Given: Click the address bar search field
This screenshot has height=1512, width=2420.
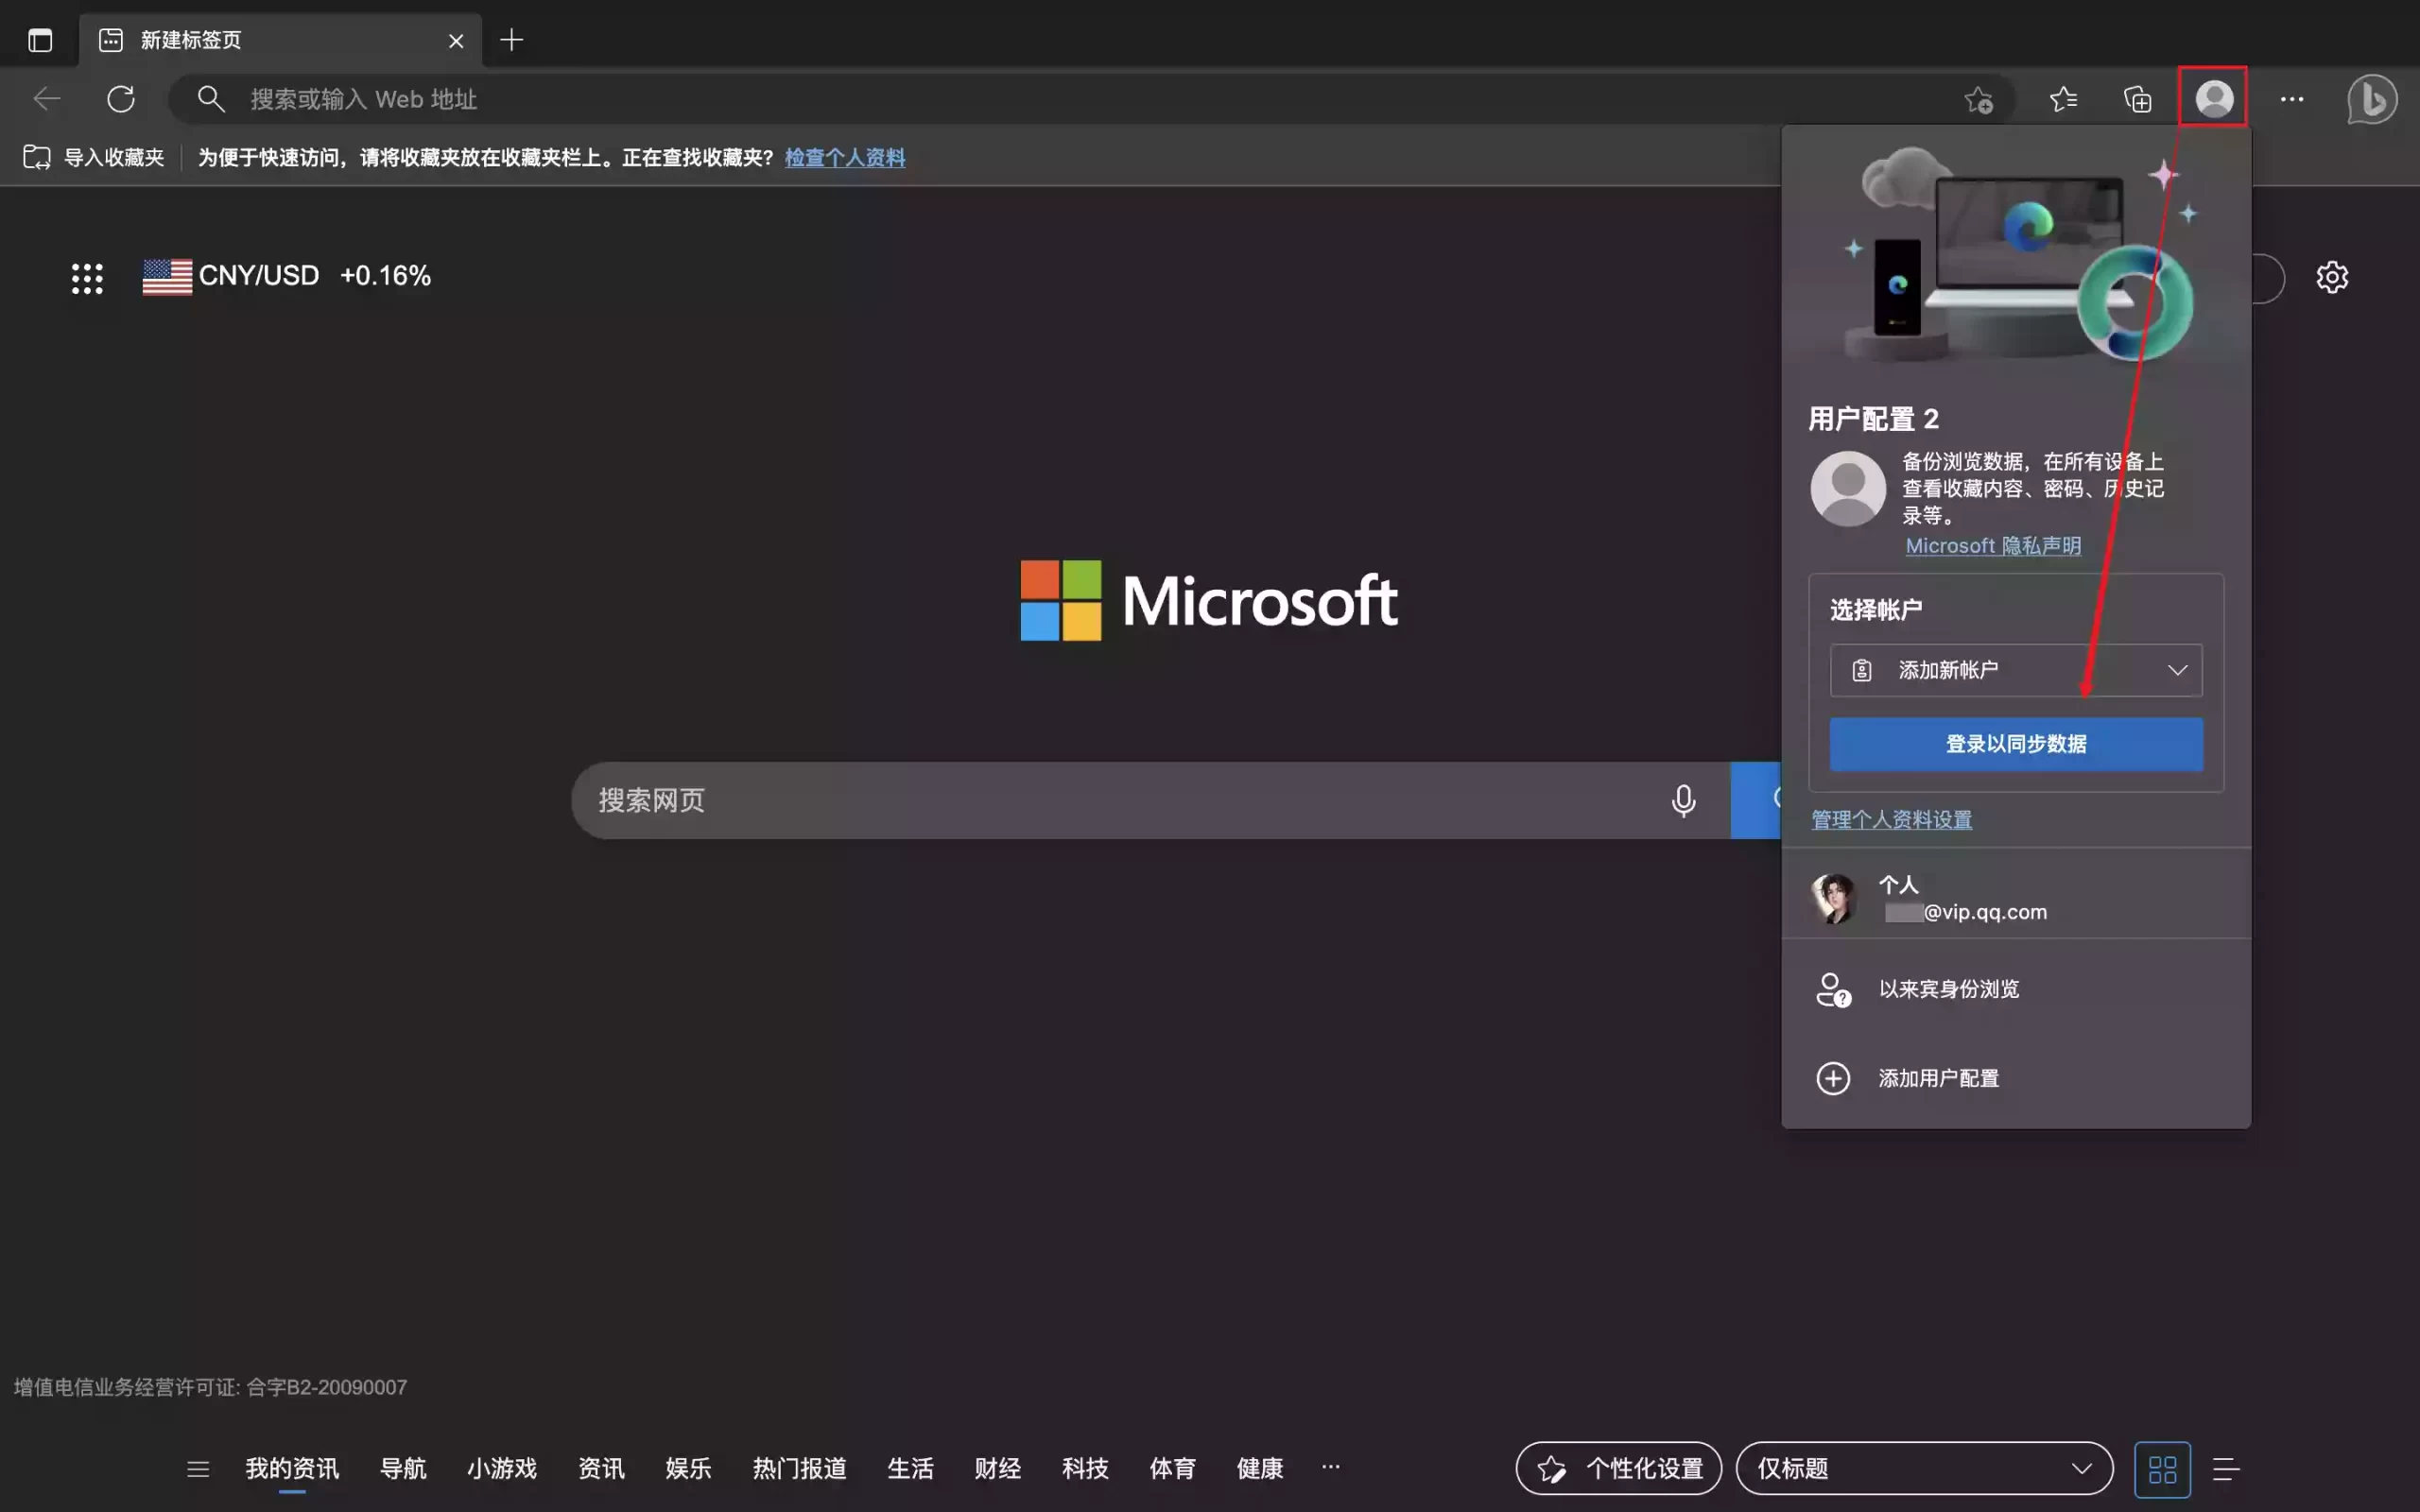Looking at the screenshot, I should (x=1090, y=99).
